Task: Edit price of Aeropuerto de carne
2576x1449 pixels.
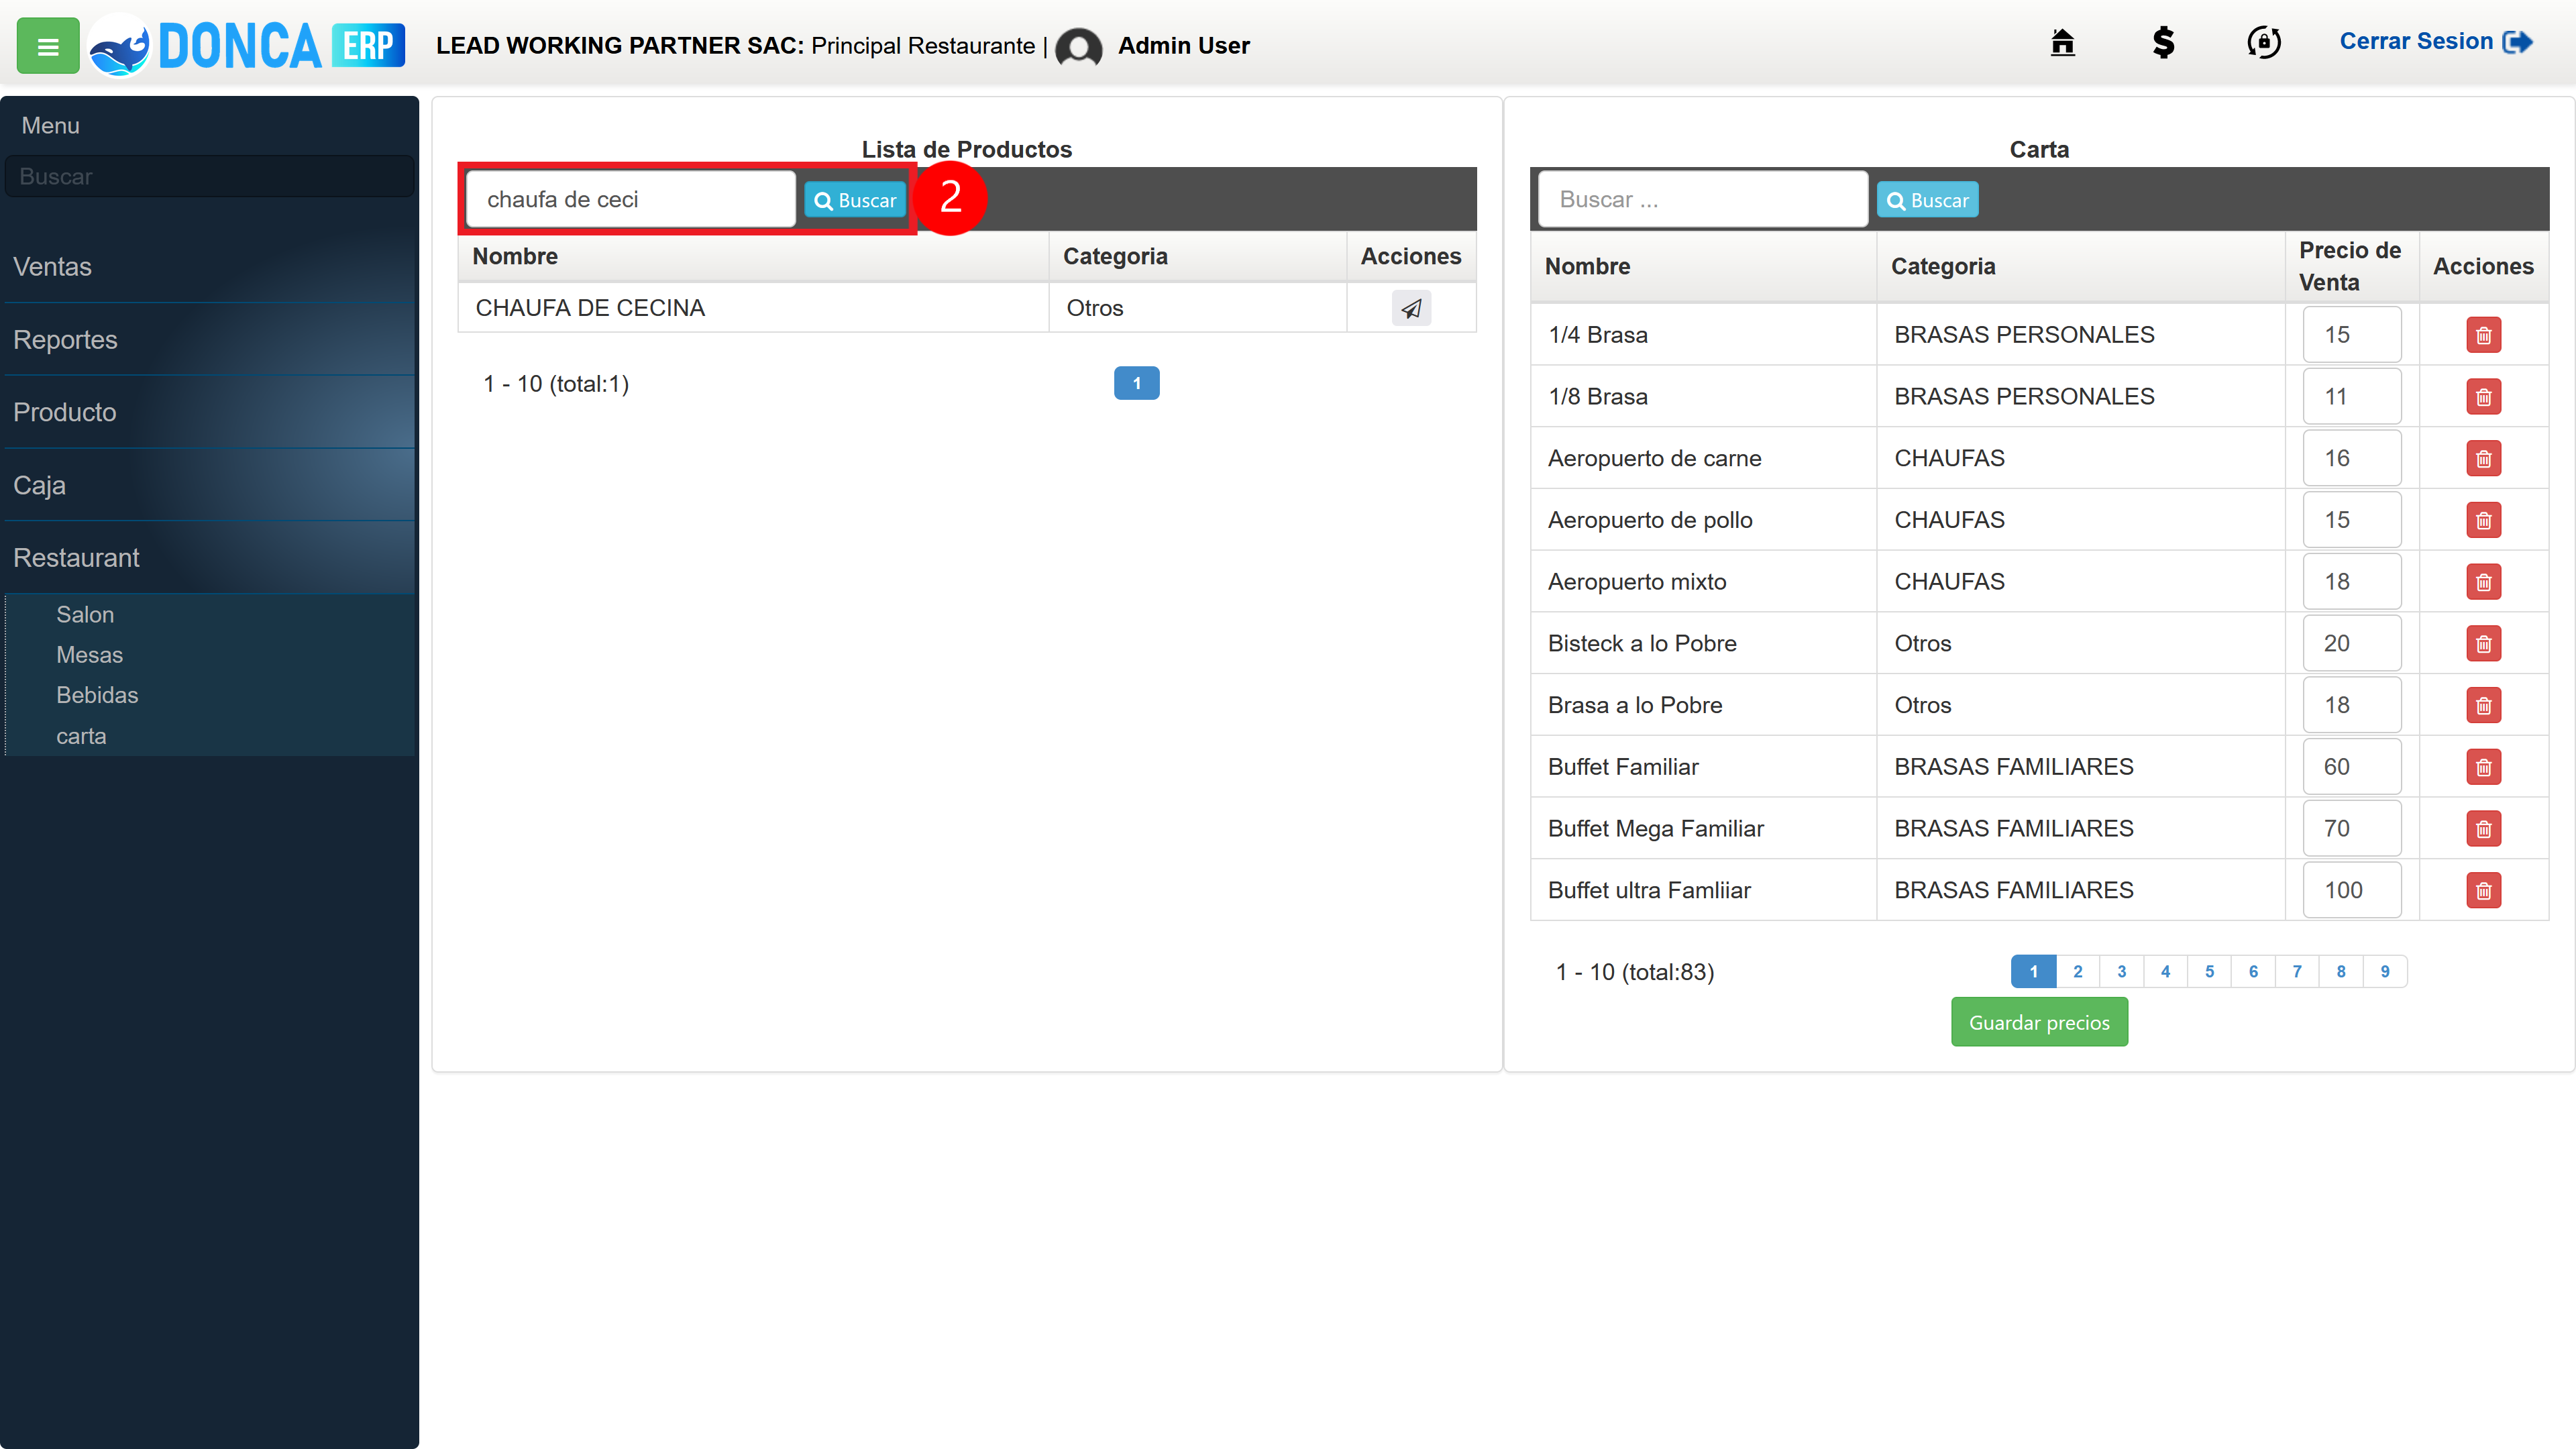Action: coord(2351,458)
